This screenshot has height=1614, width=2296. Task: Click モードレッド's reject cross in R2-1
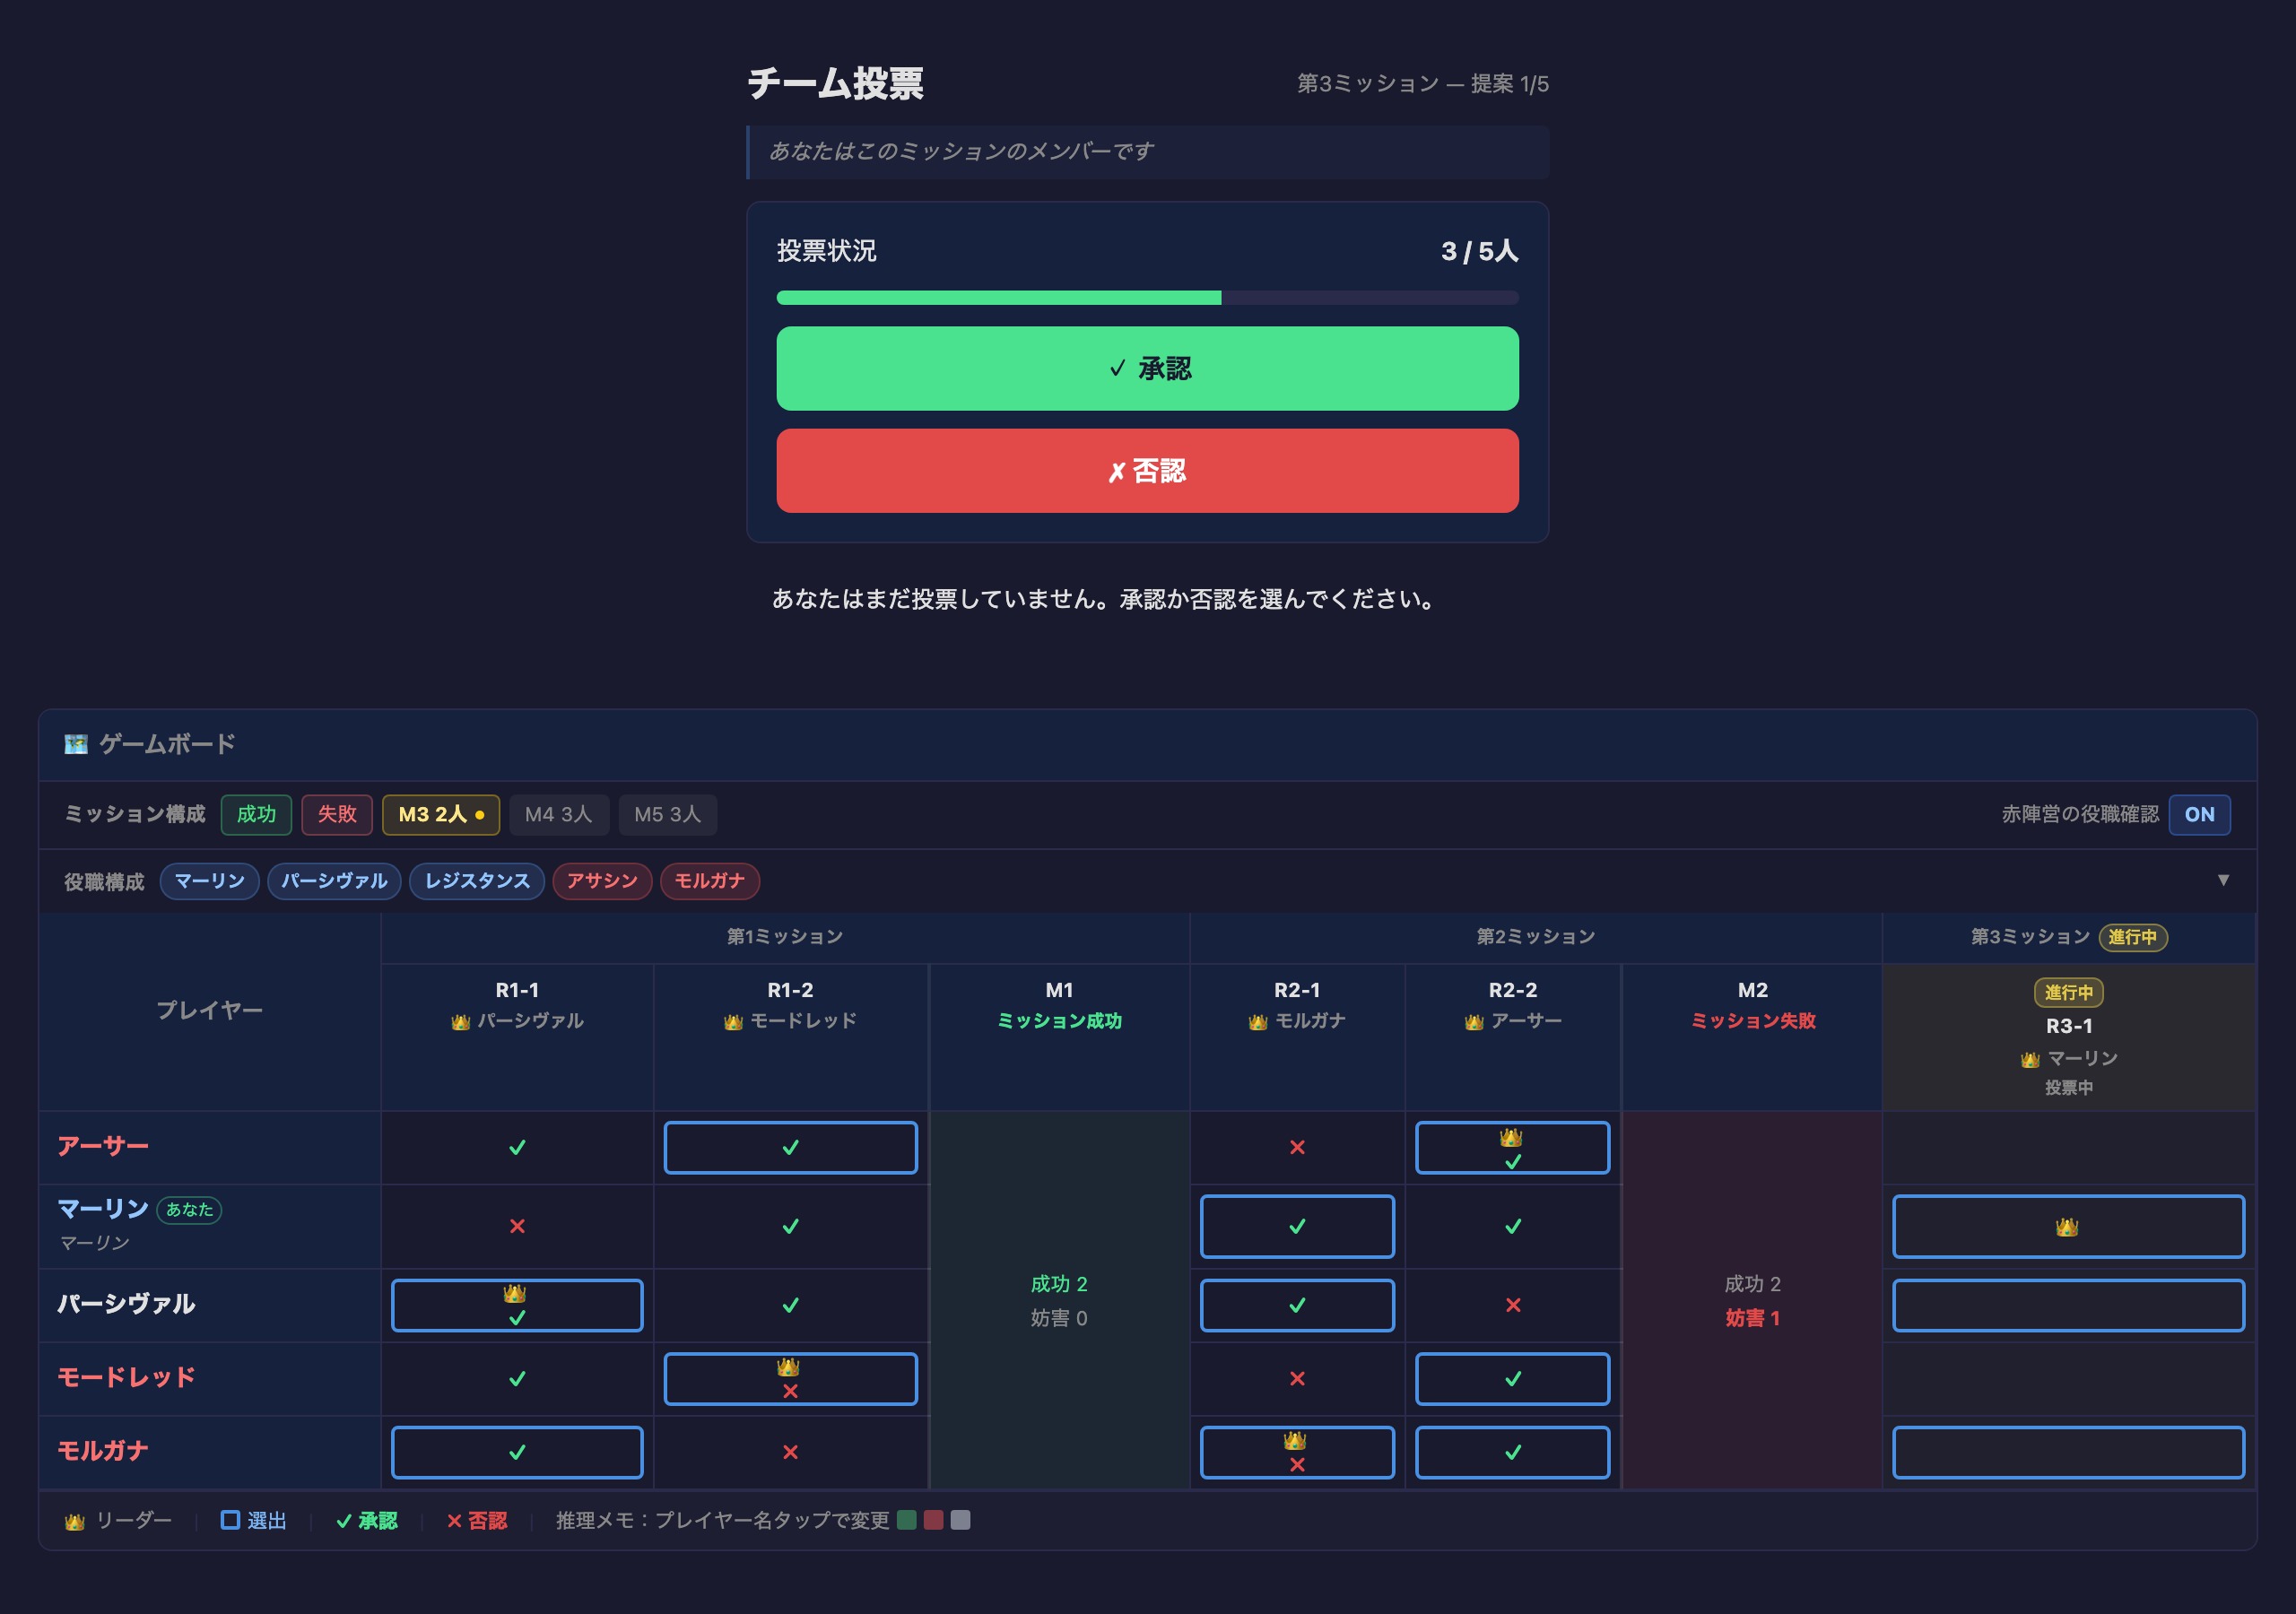[1297, 1379]
